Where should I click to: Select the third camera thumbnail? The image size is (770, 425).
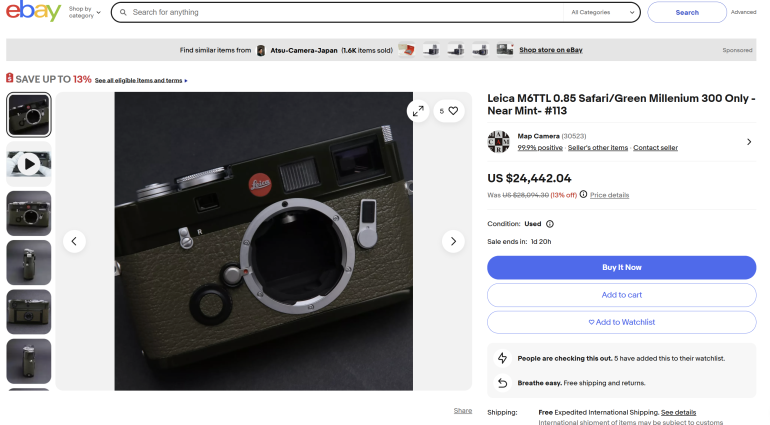click(x=28, y=213)
